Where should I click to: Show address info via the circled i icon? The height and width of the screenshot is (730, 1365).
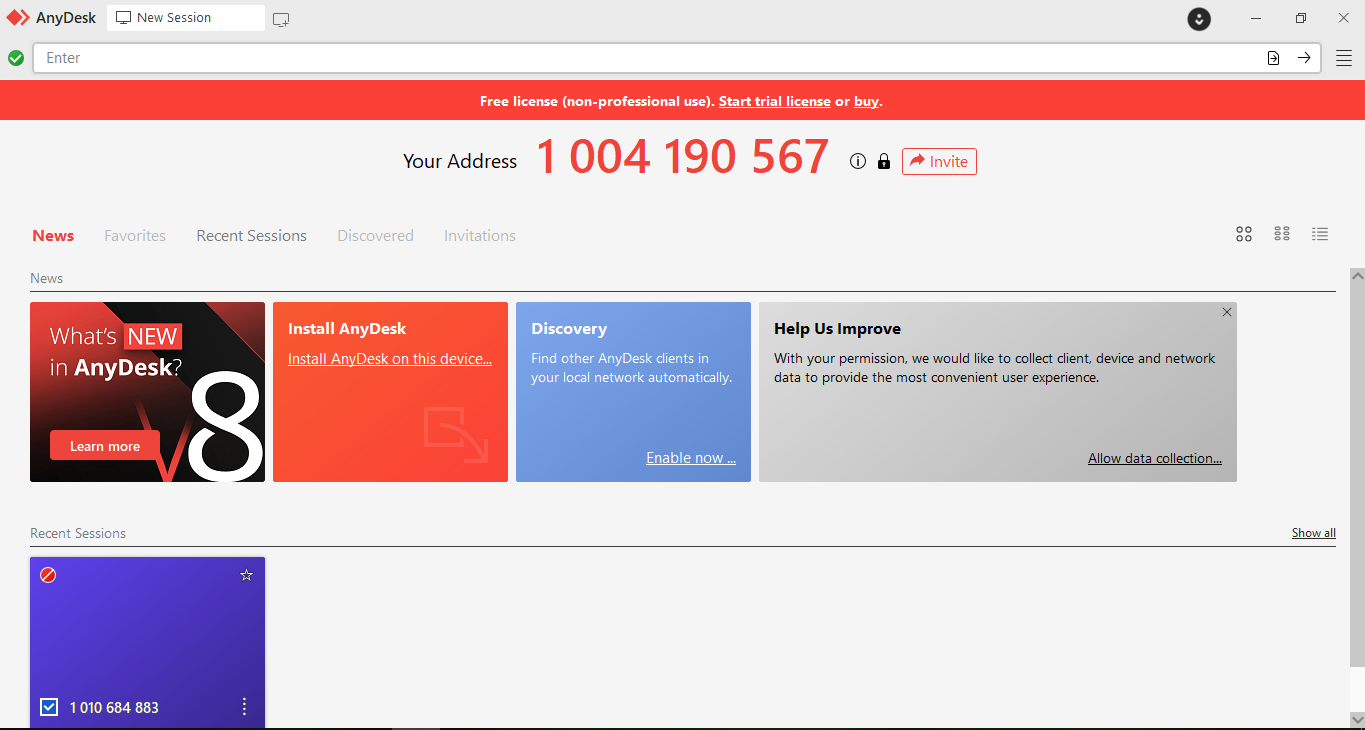point(857,161)
